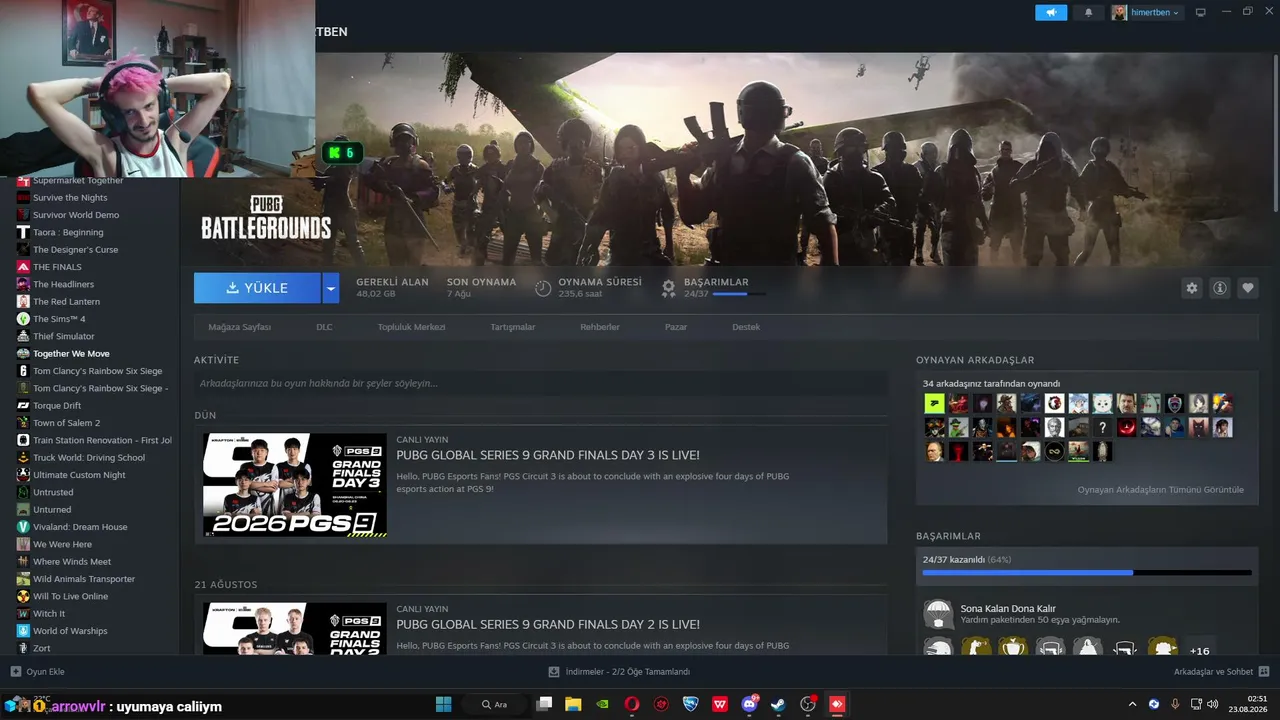Select Torque Drift icon in library
Screen dimensions: 1280x720
[23, 405]
